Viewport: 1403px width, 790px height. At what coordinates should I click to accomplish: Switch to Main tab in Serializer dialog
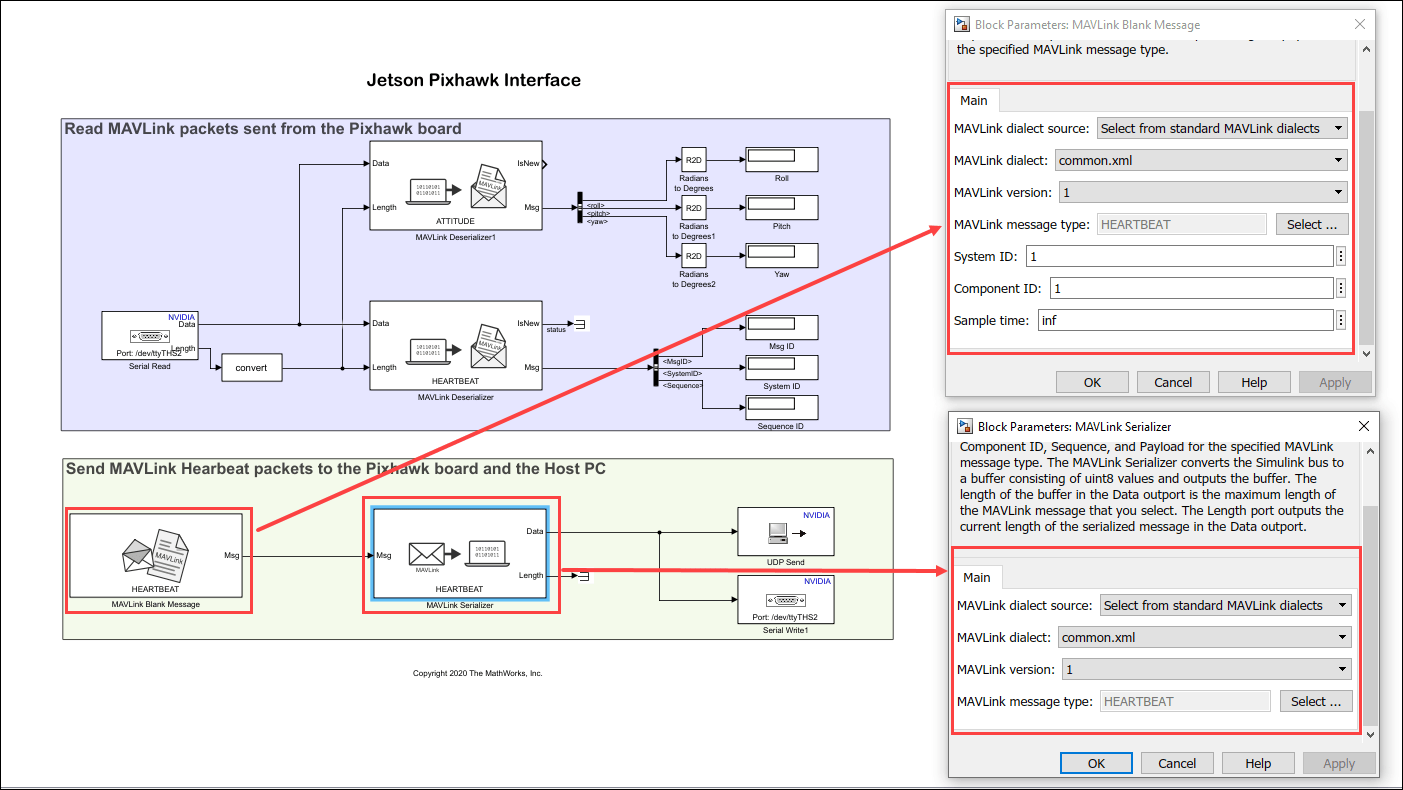[x=977, y=577]
